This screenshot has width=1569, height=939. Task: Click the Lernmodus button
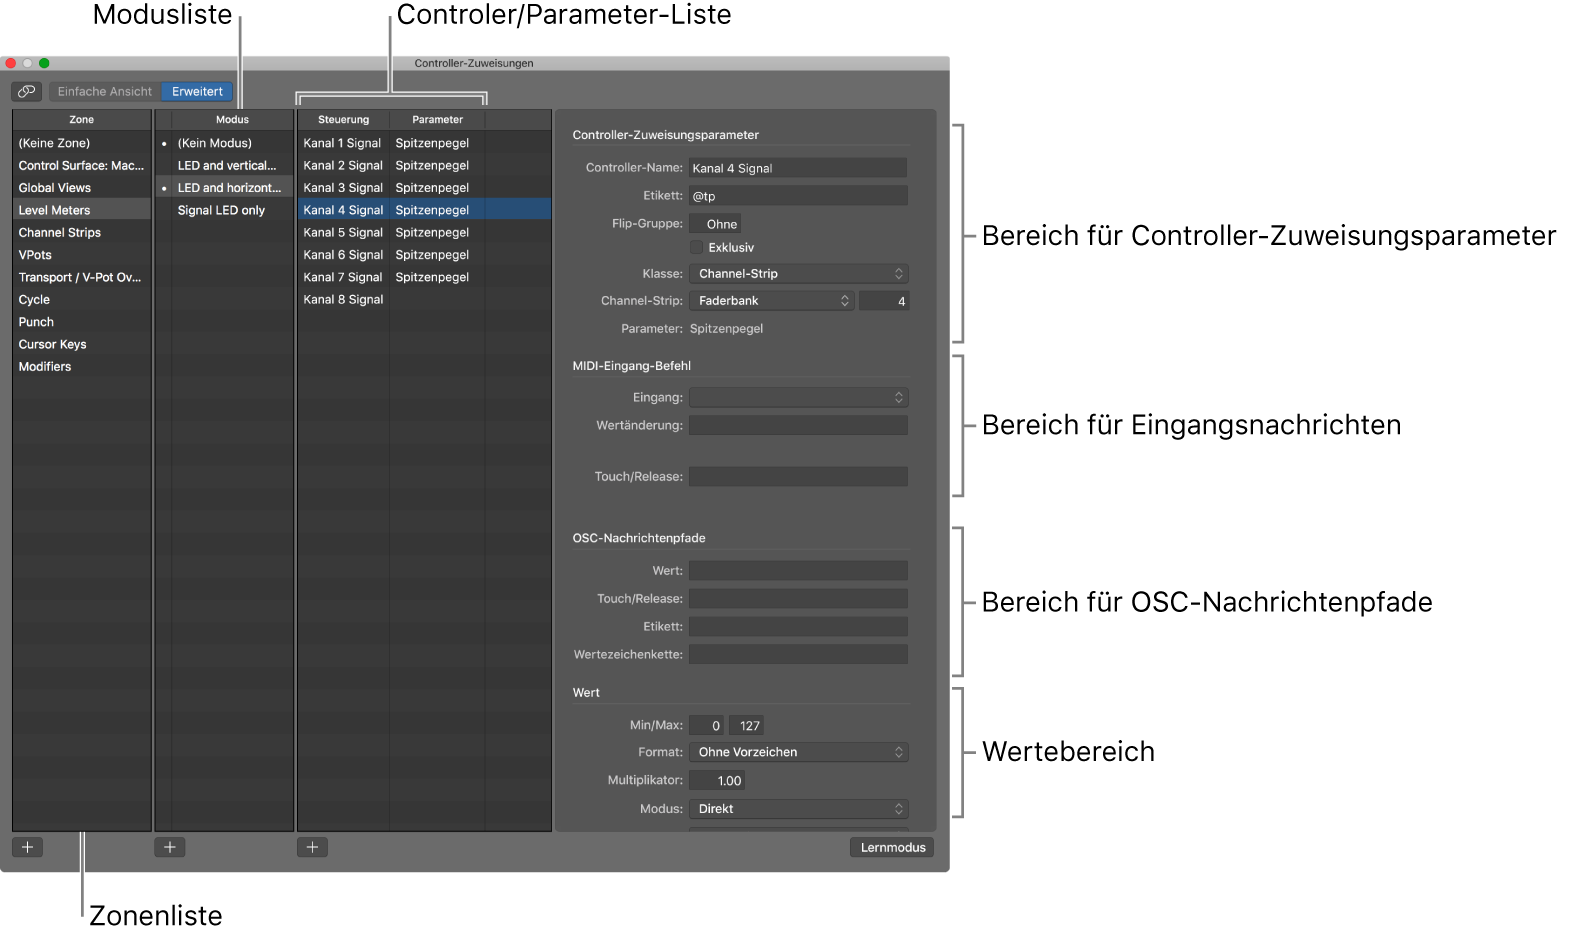[892, 847]
